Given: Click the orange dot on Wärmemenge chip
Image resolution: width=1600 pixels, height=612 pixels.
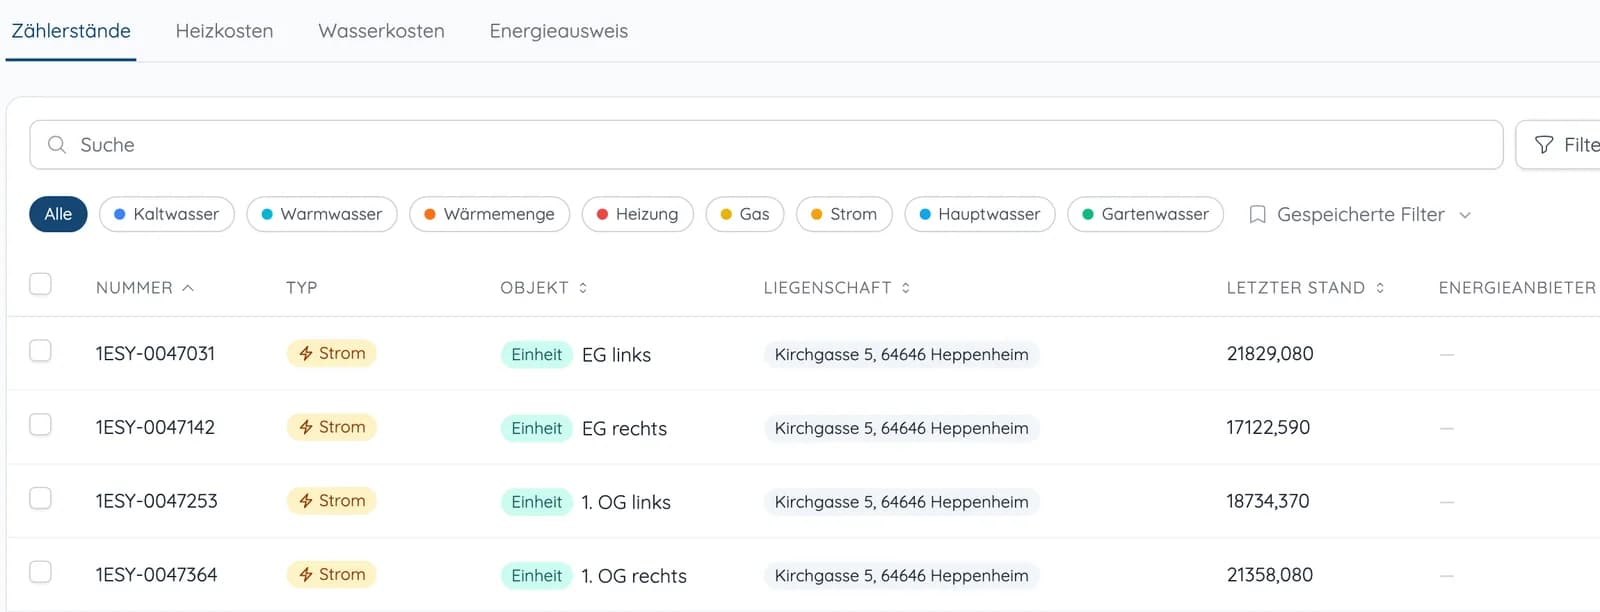Looking at the screenshot, I should pyautogui.click(x=430, y=214).
